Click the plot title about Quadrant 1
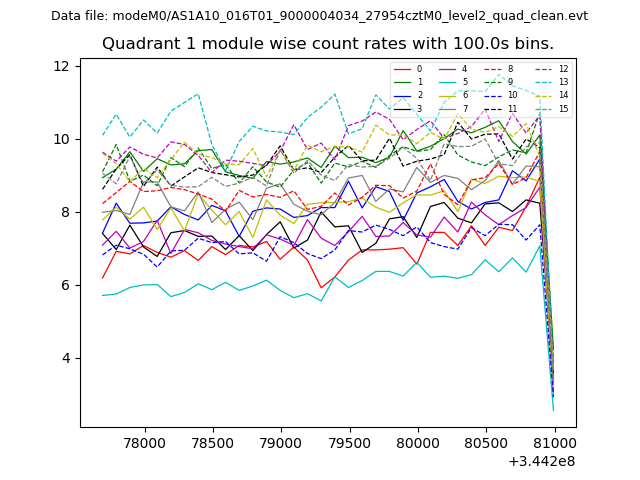Screen dimensions: 640x480 [327, 44]
